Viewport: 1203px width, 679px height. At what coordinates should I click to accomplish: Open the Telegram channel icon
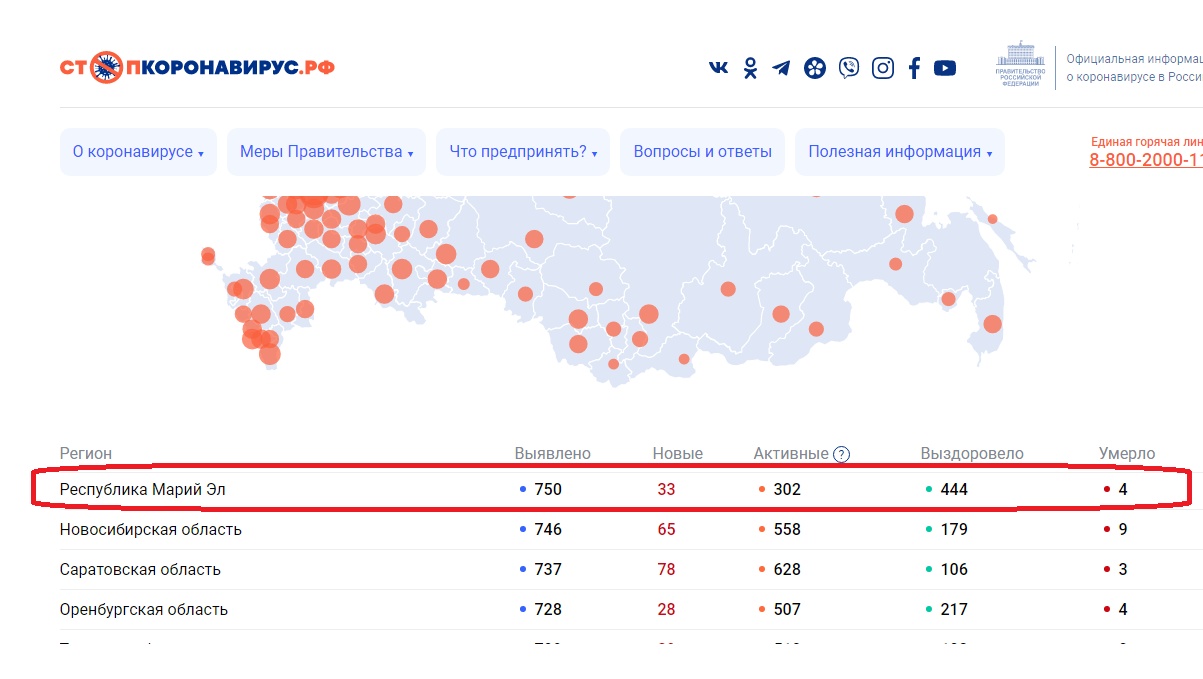(x=781, y=68)
